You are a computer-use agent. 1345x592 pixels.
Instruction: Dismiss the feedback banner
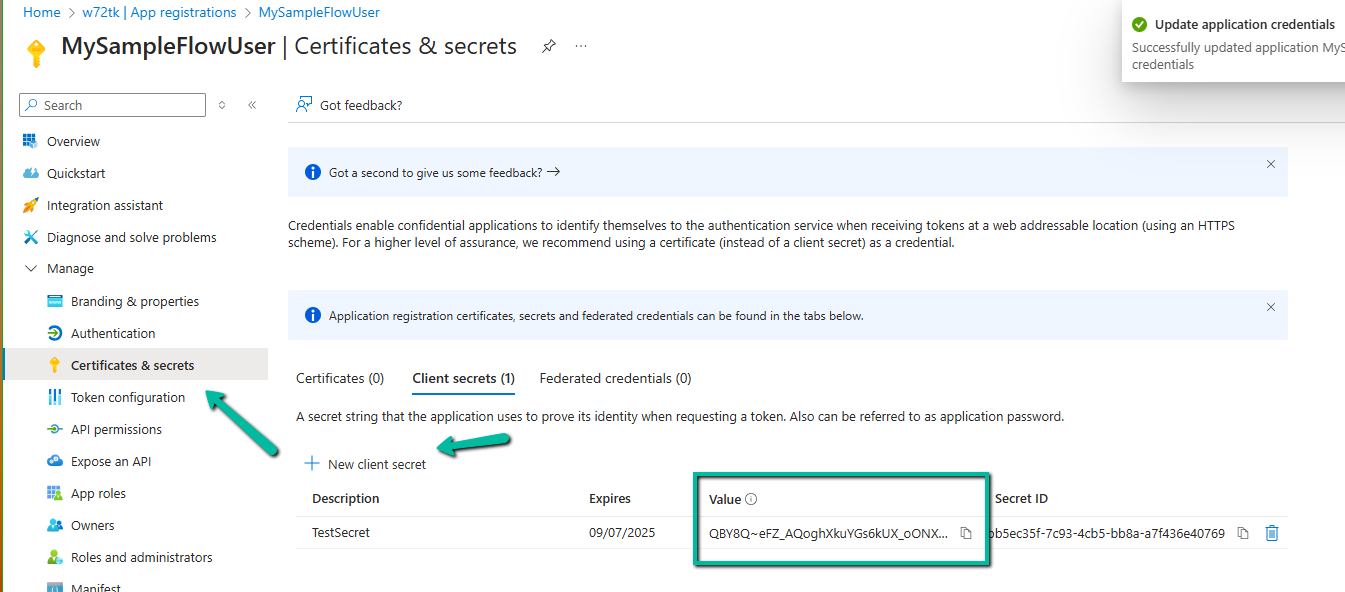(1271, 164)
